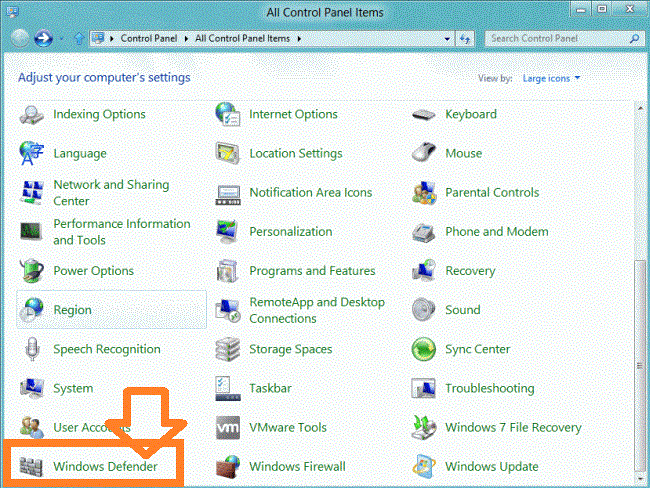Open the System computer icon
The image size is (650, 488).
click(x=32, y=388)
